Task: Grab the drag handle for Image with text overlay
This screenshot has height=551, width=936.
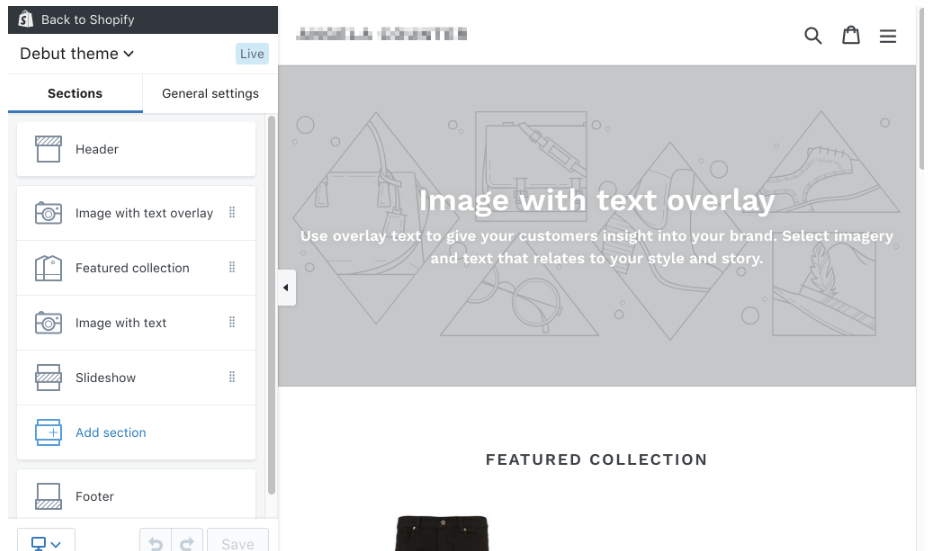Action: 232,213
